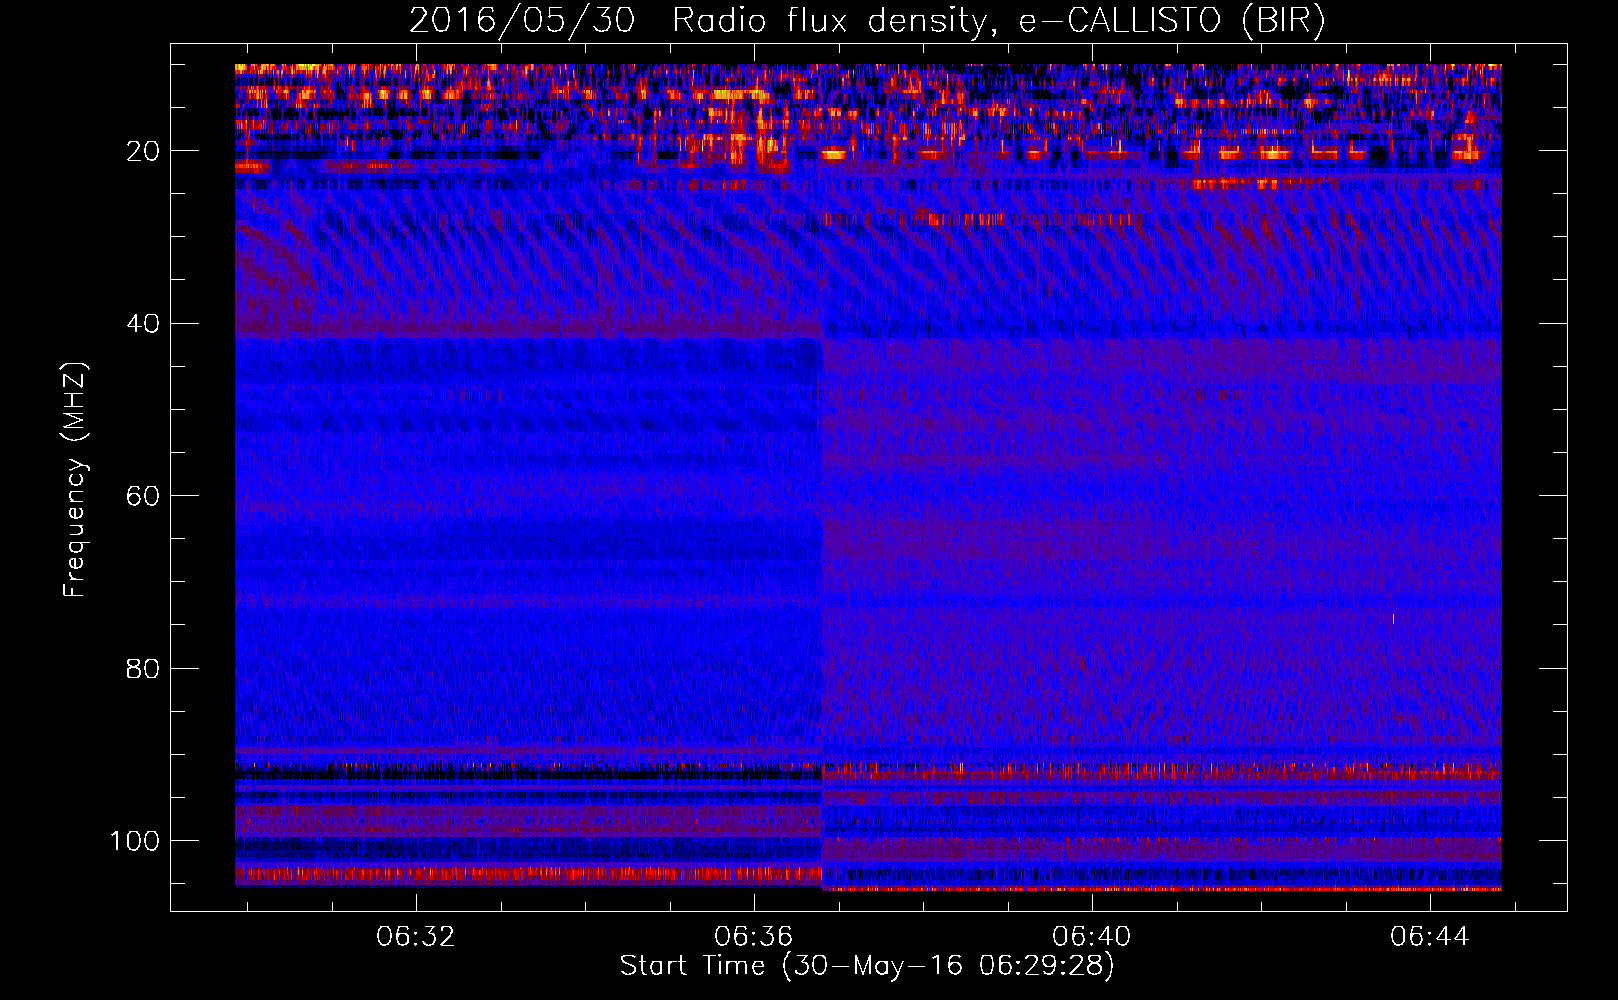Click the 06:36 time tick label
The width and height of the screenshot is (1618, 1000).
click(x=753, y=937)
